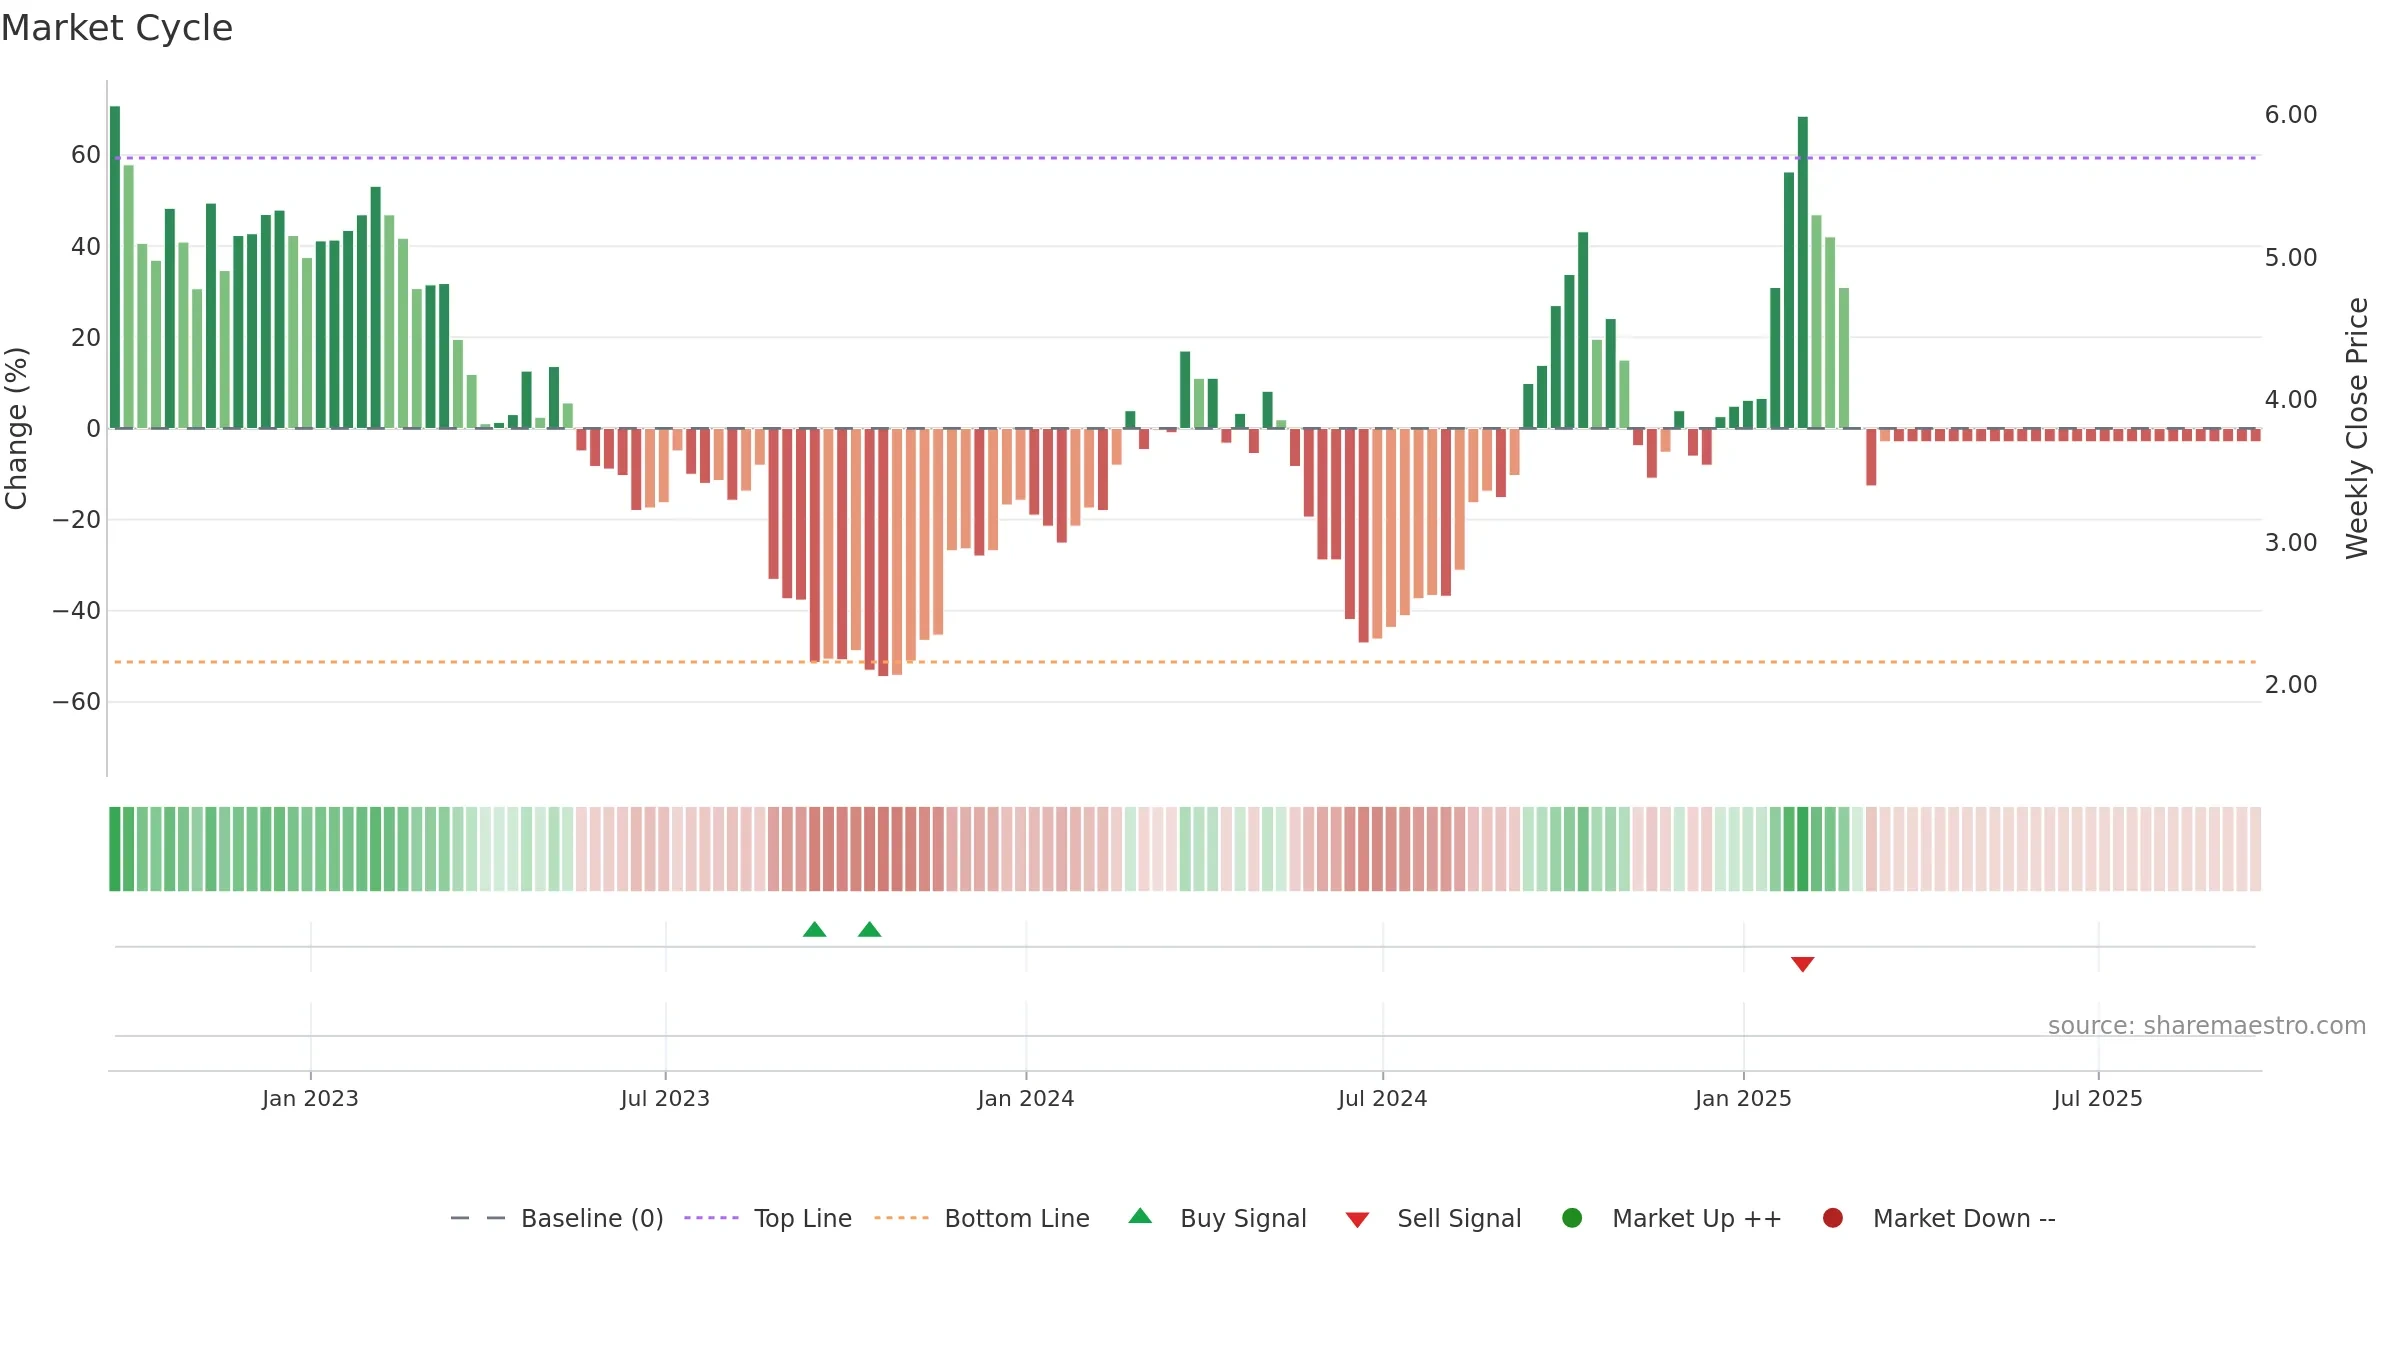This screenshot has height=1350, width=2400.
Task: Click the dark red Market Down circle icon
Action: coord(1833,1218)
